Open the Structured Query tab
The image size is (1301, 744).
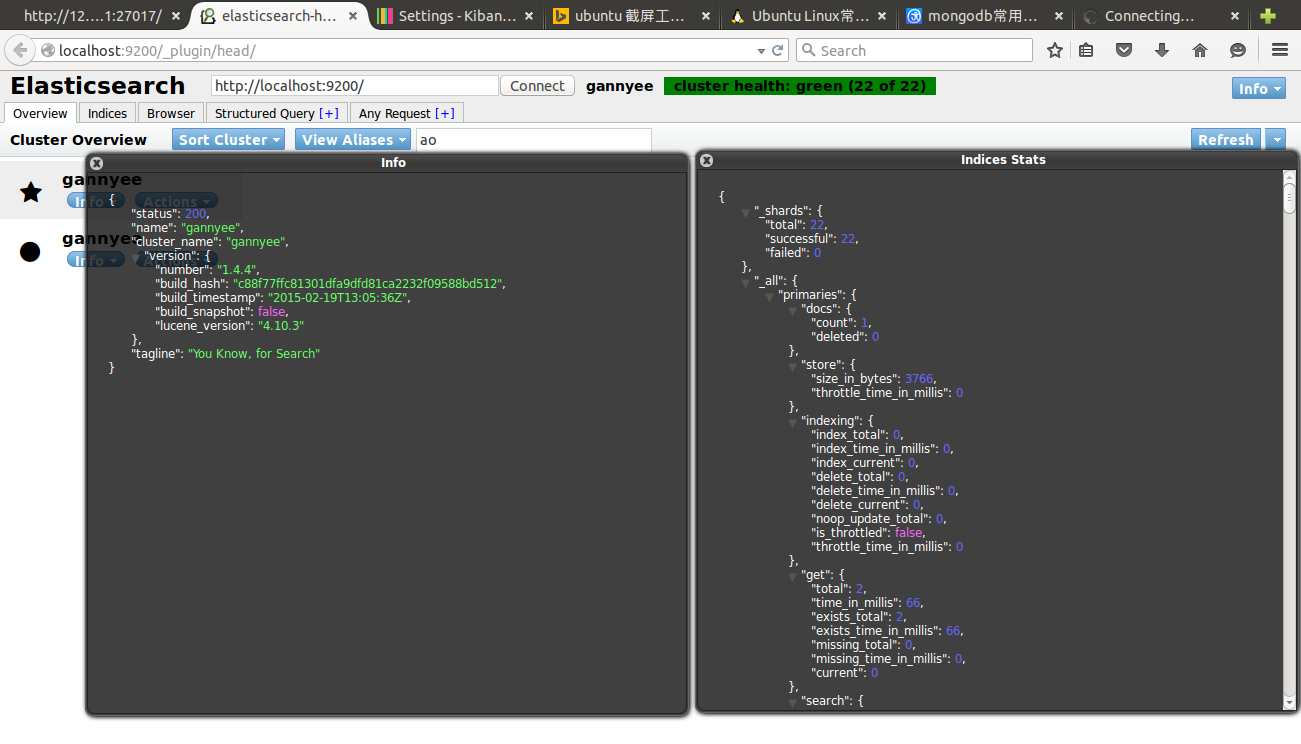click(x=276, y=113)
